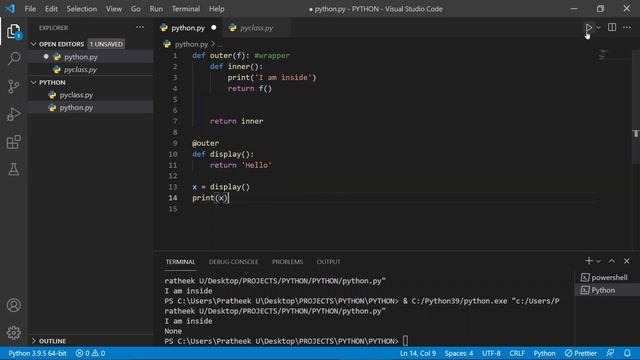The width and height of the screenshot is (640, 360).
Task: Click the VS Code logo menu icon
Action: pyautogui.click(x=10, y=9)
